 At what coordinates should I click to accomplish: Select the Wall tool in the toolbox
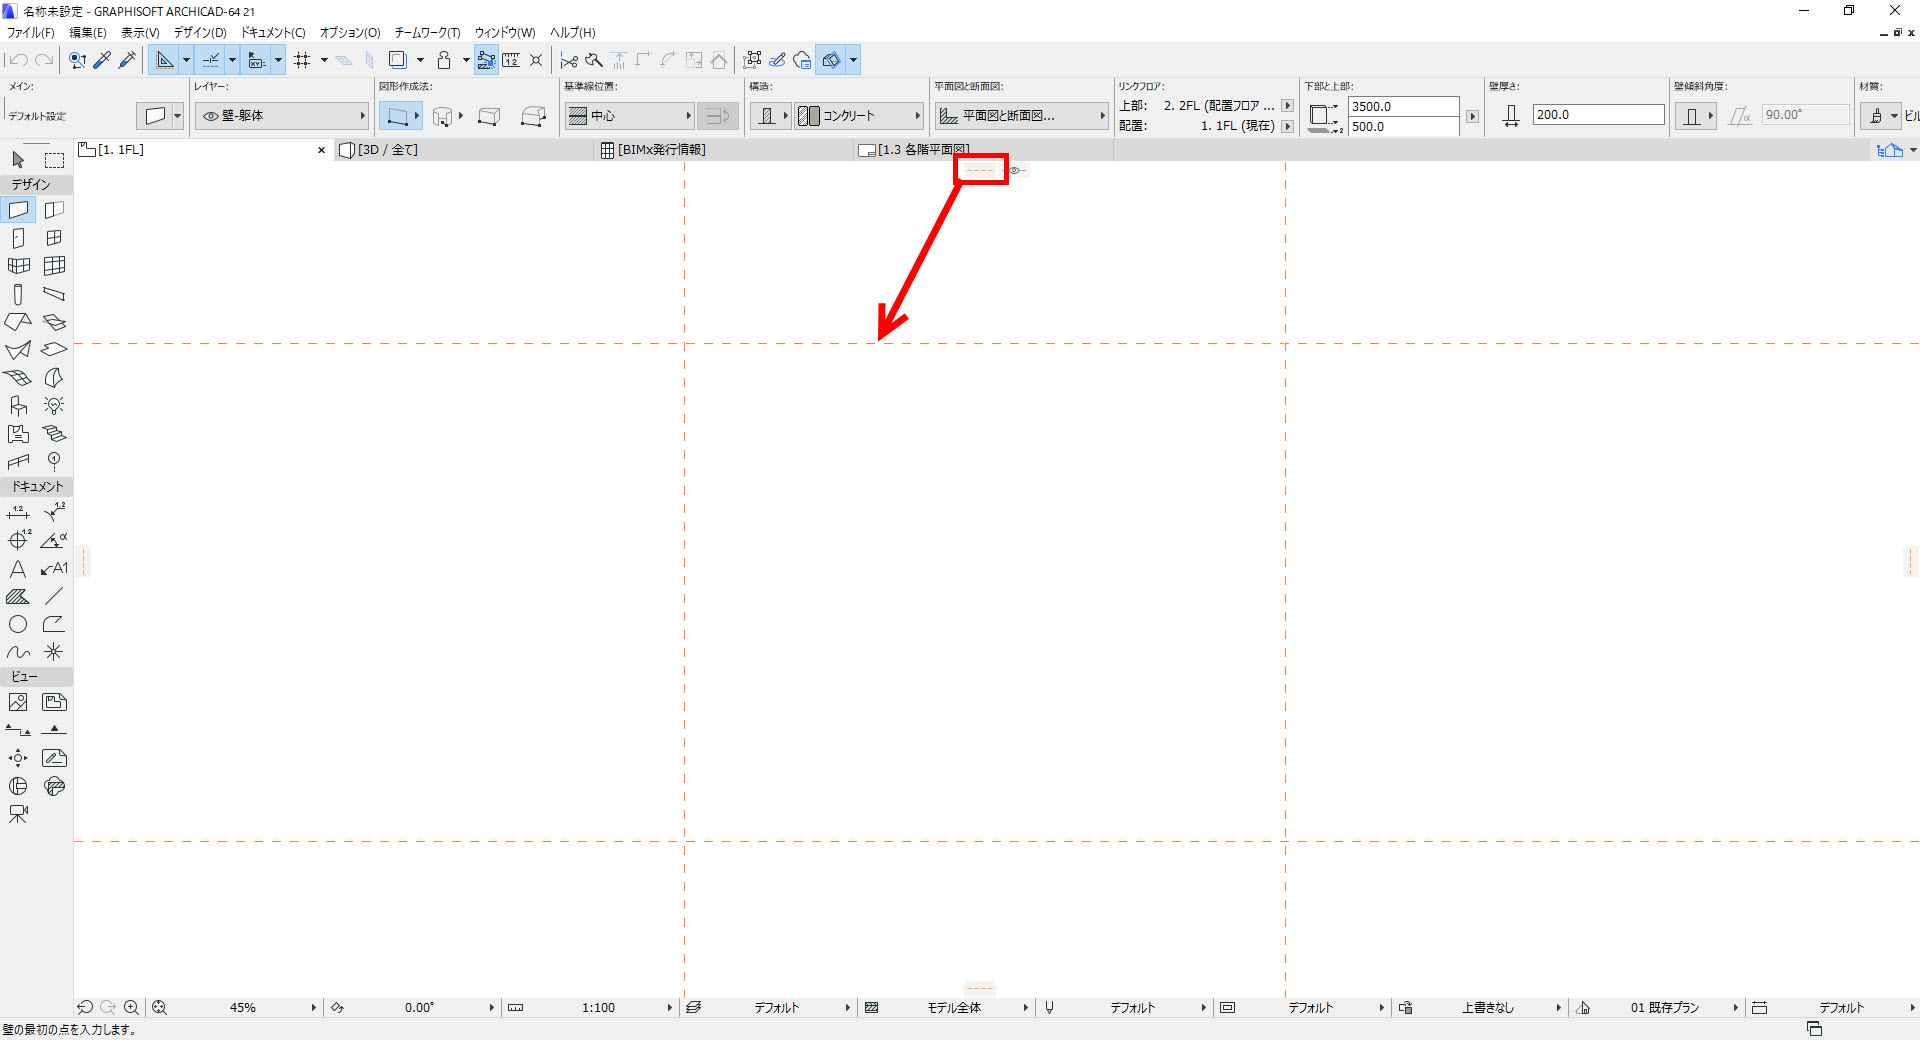pos(18,210)
